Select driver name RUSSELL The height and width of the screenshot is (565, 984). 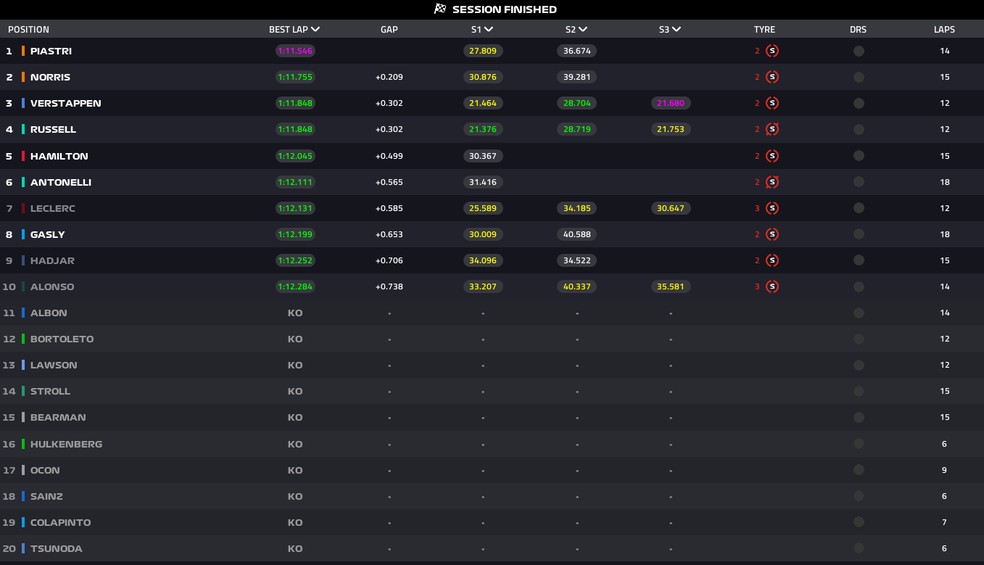(53, 129)
